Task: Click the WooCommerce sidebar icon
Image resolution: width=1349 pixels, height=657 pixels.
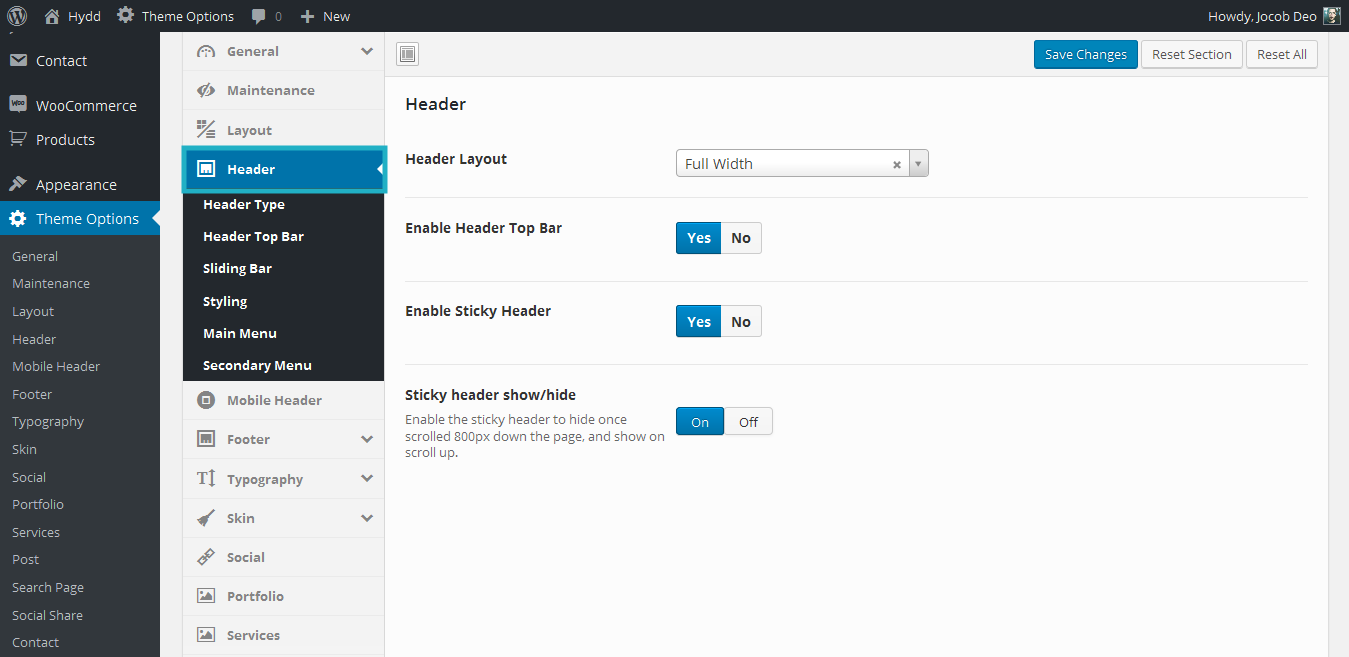Action: (18, 105)
